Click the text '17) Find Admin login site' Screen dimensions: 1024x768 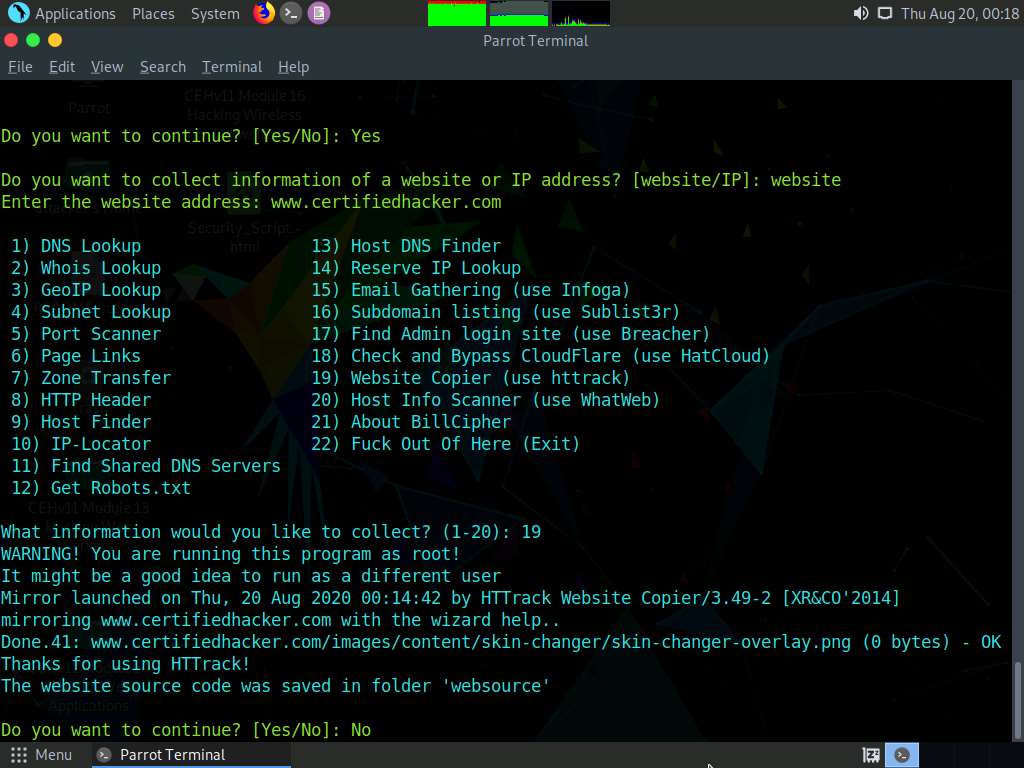point(436,334)
